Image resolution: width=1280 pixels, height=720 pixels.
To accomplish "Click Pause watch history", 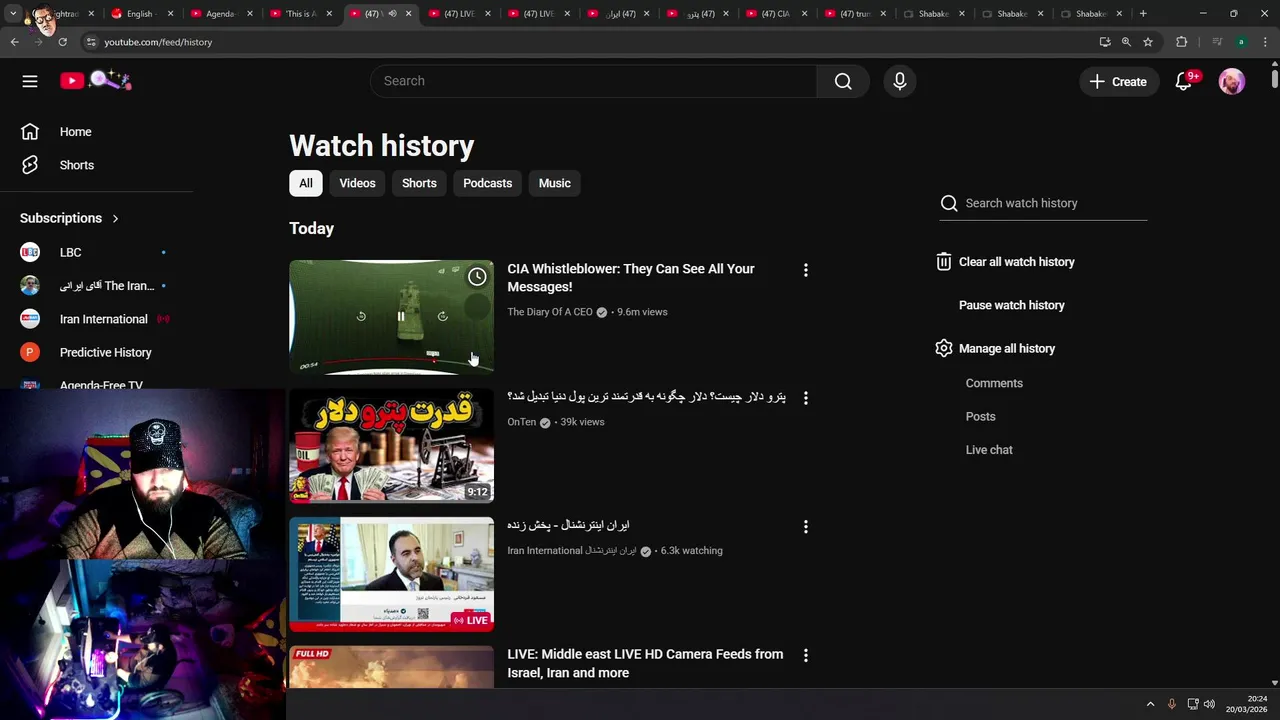I will click(x=1011, y=305).
